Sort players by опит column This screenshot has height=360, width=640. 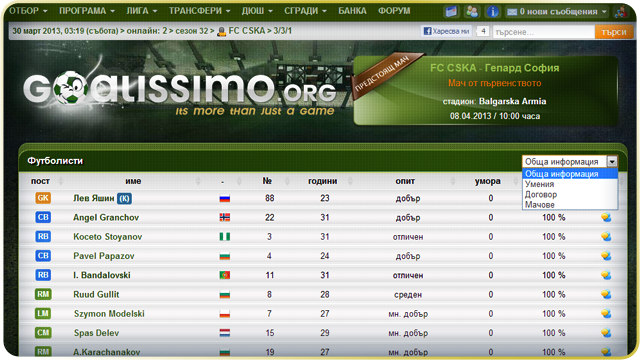(x=405, y=181)
